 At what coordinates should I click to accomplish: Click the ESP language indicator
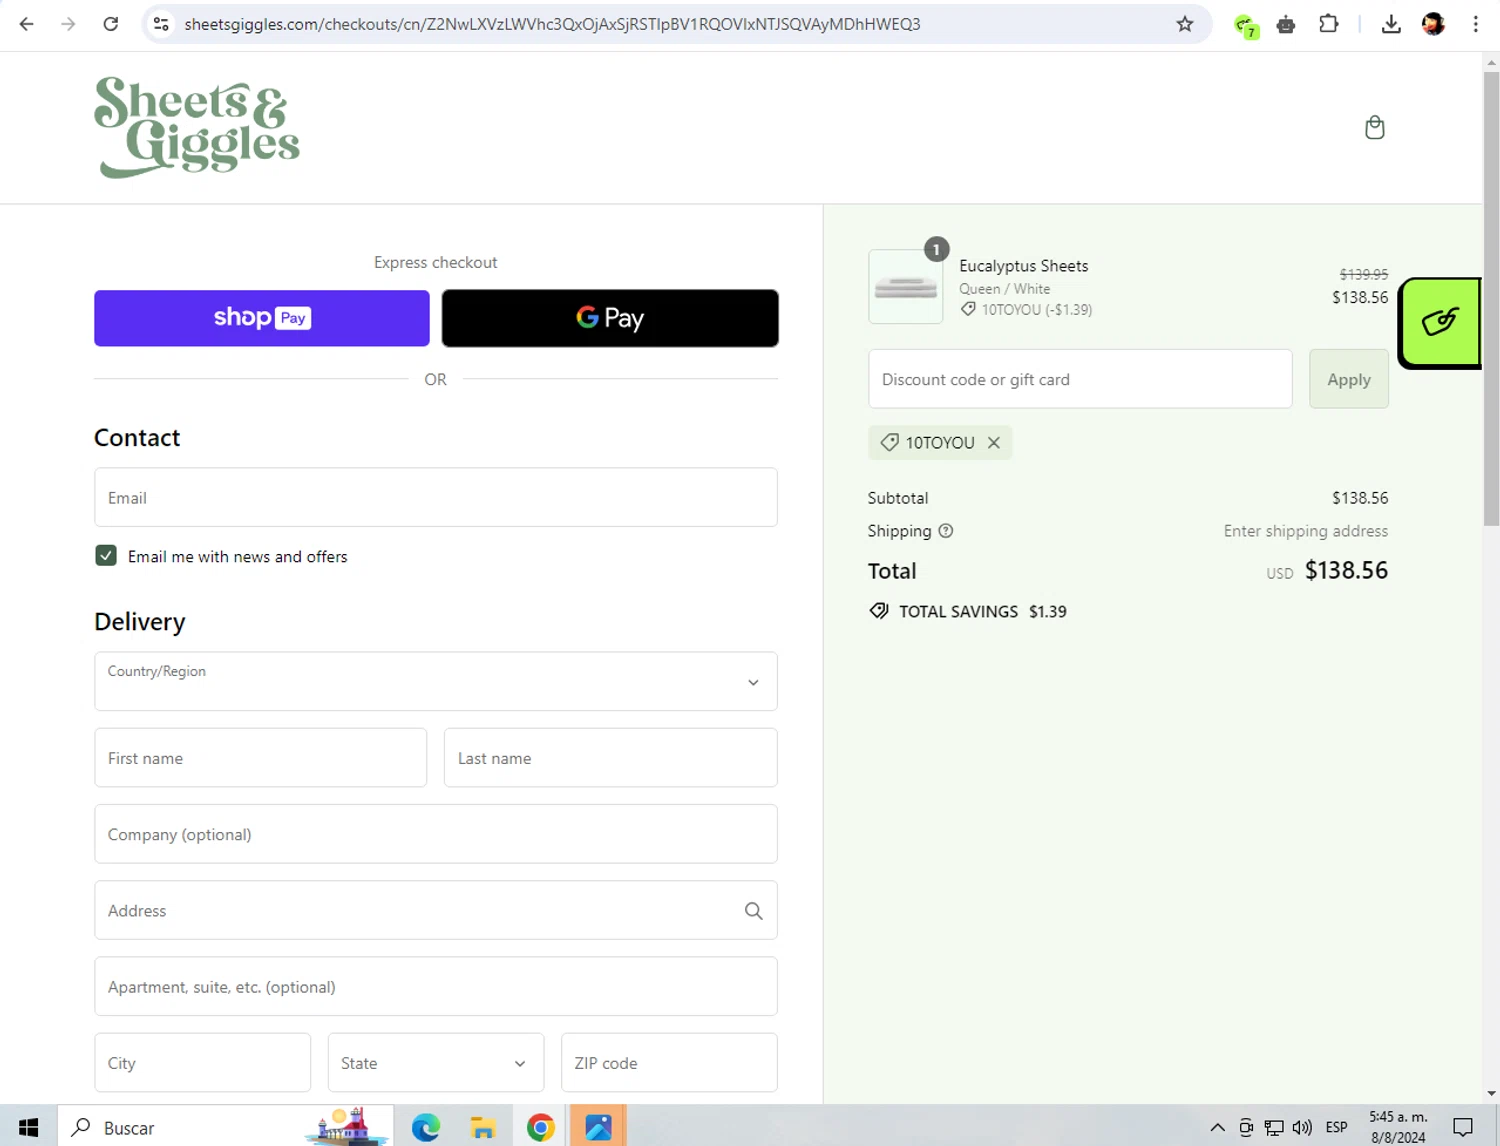click(x=1336, y=1128)
